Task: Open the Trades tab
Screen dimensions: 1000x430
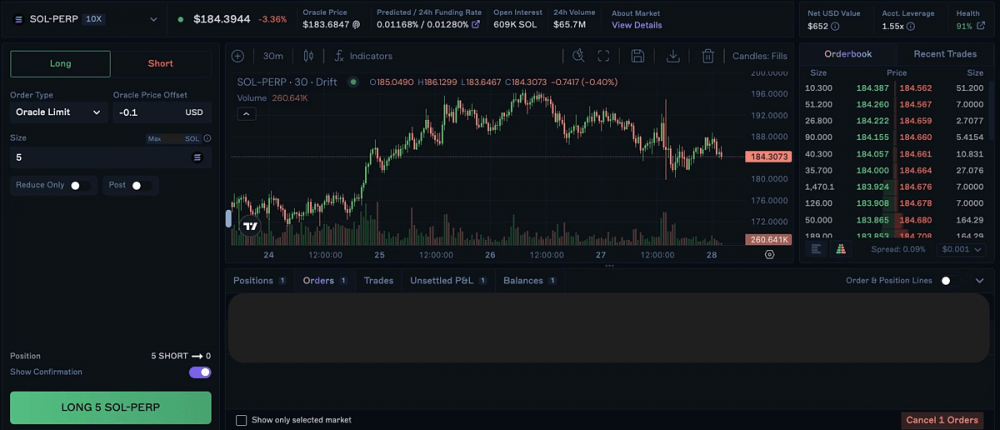Action: [x=379, y=281]
